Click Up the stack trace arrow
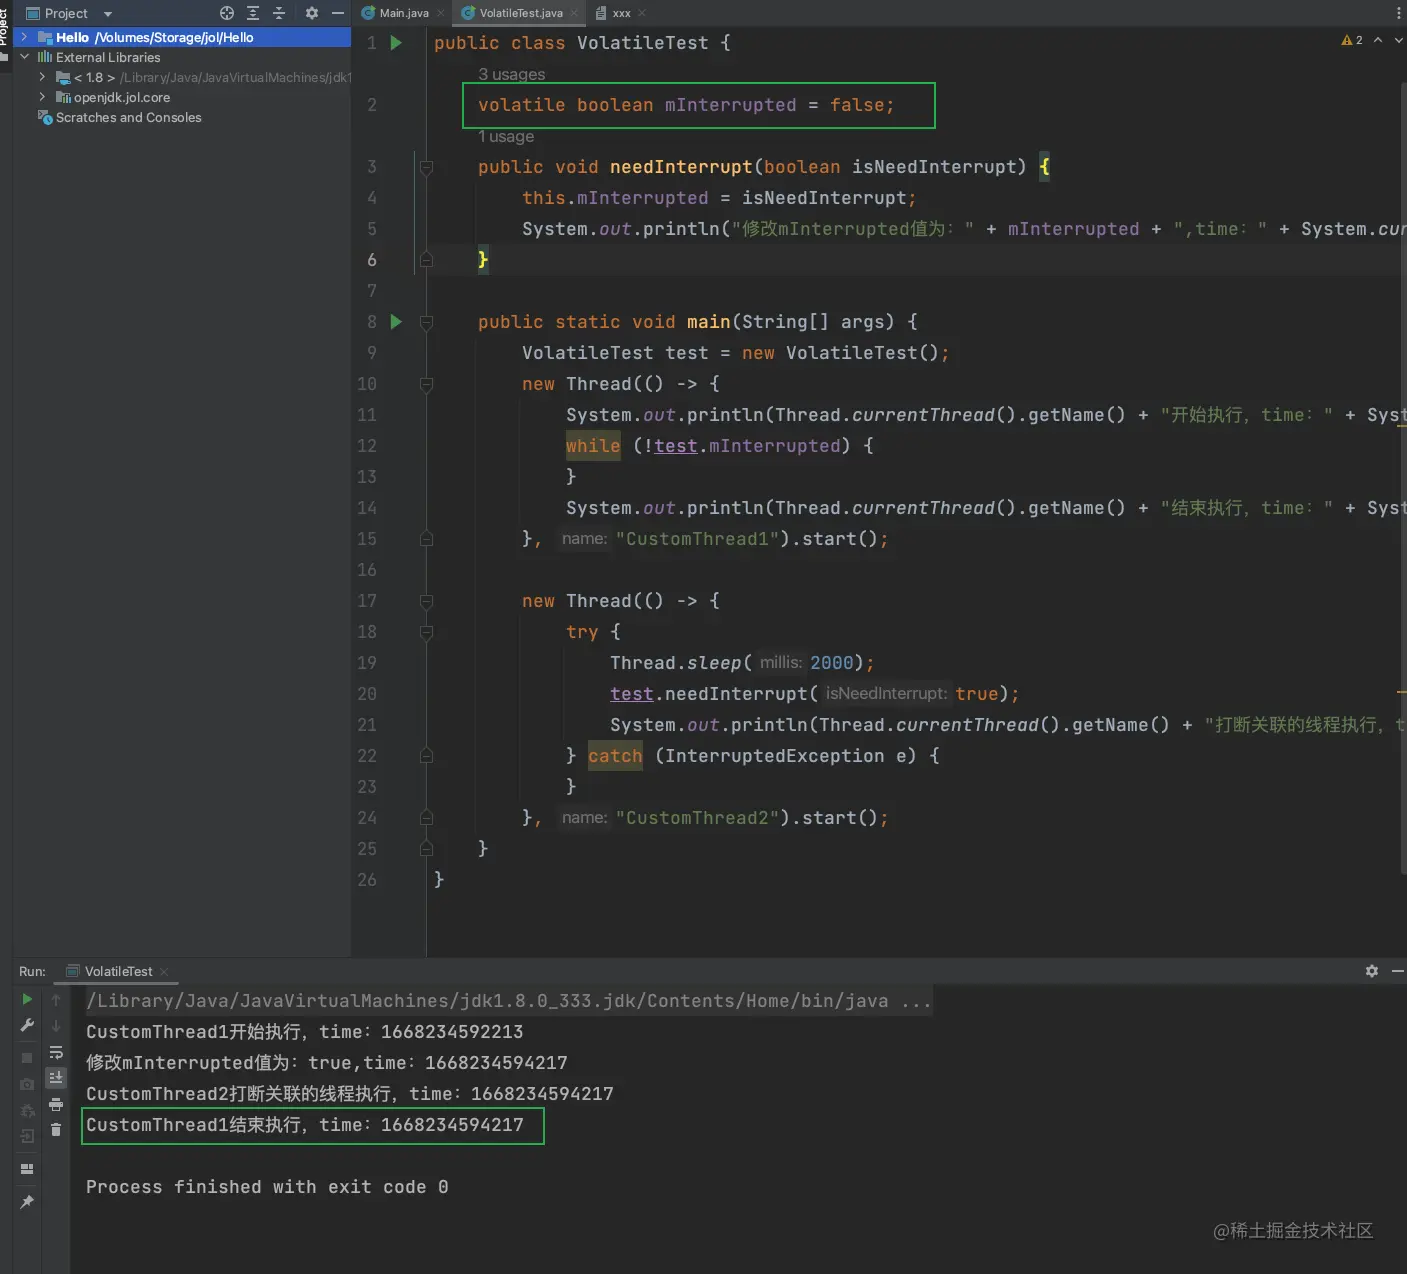The height and width of the screenshot is (1274, 1407). click(56, 1000)
